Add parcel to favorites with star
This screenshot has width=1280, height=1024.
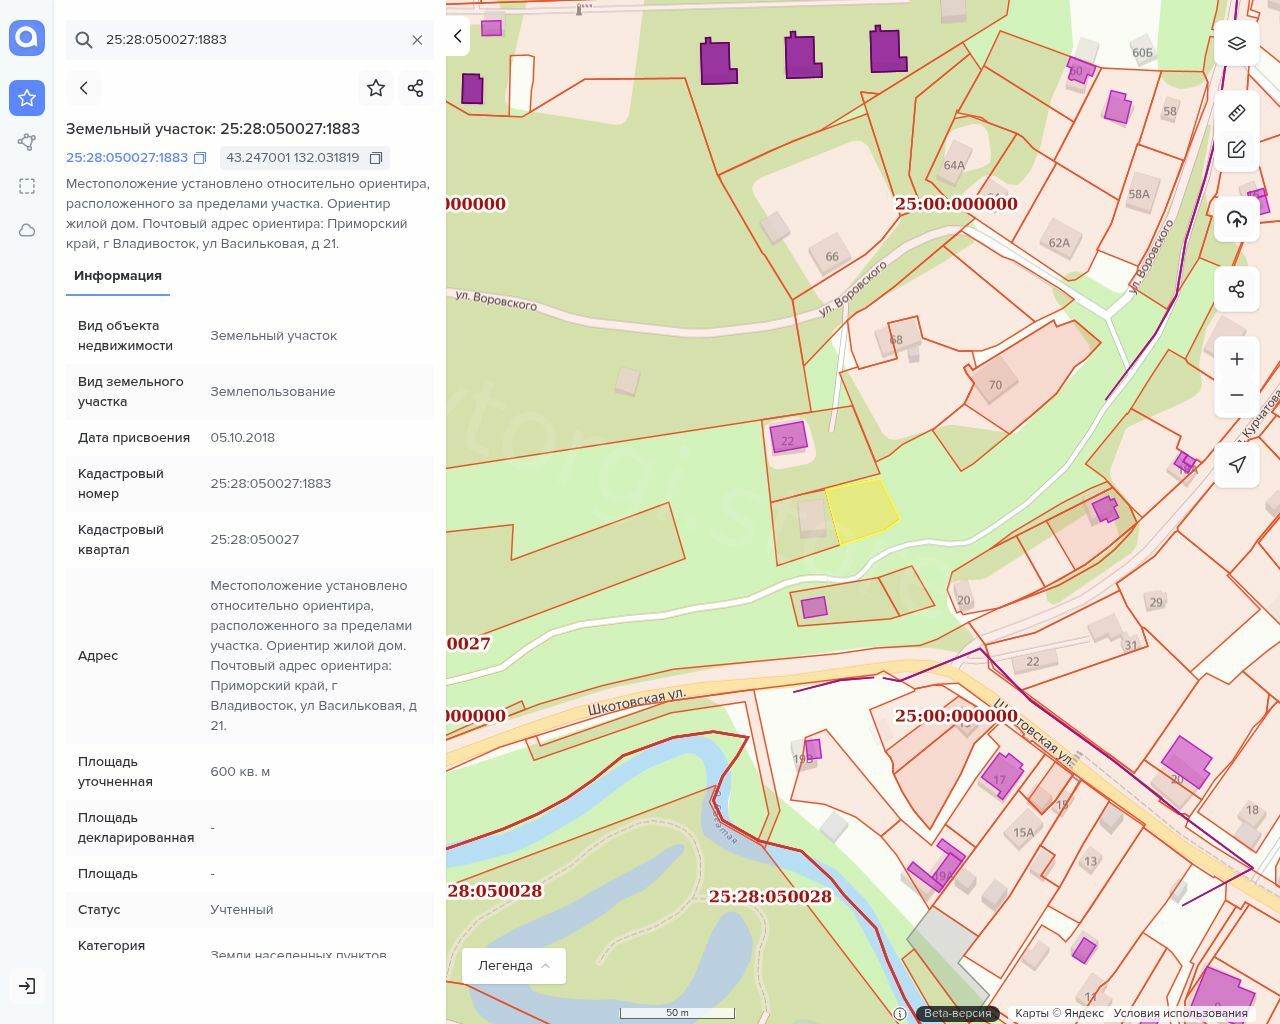[x=376, y=88]
